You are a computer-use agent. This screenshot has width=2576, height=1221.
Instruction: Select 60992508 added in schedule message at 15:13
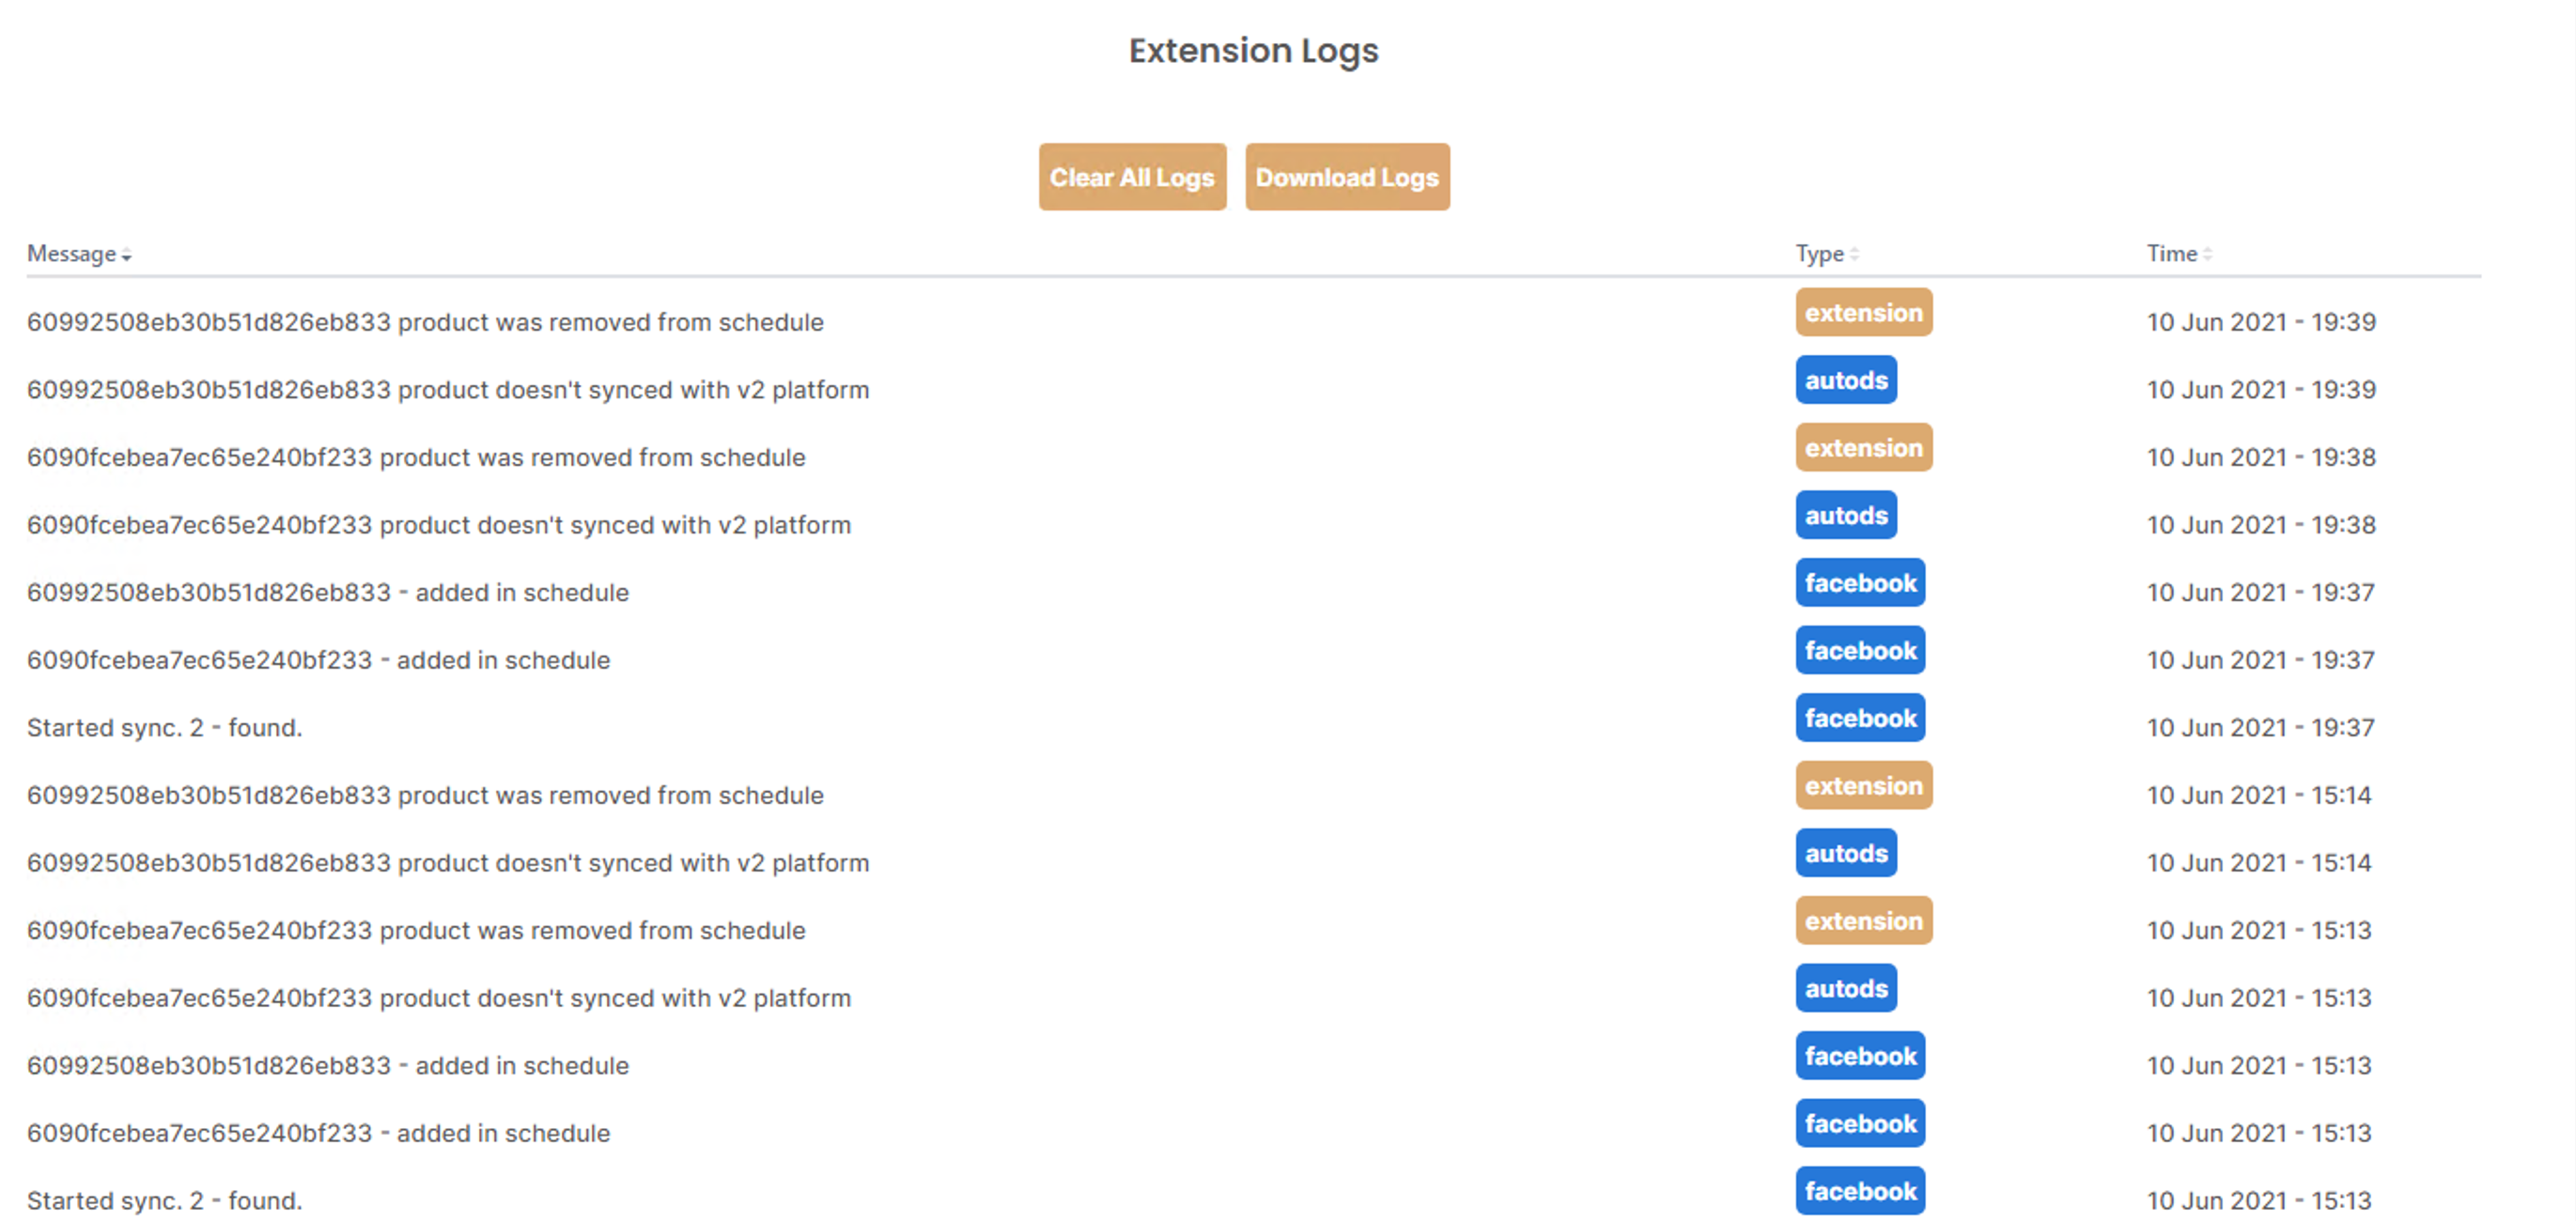328,1065
